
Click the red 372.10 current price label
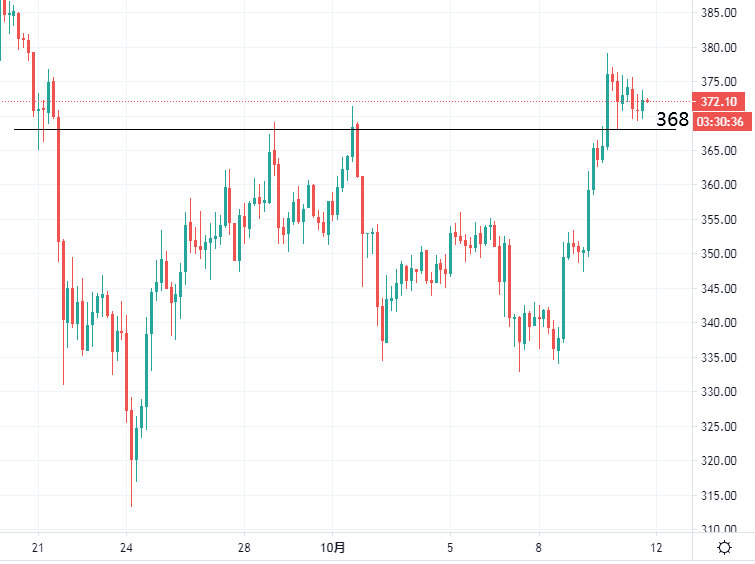pyautogui.click(x=719, y=102)
